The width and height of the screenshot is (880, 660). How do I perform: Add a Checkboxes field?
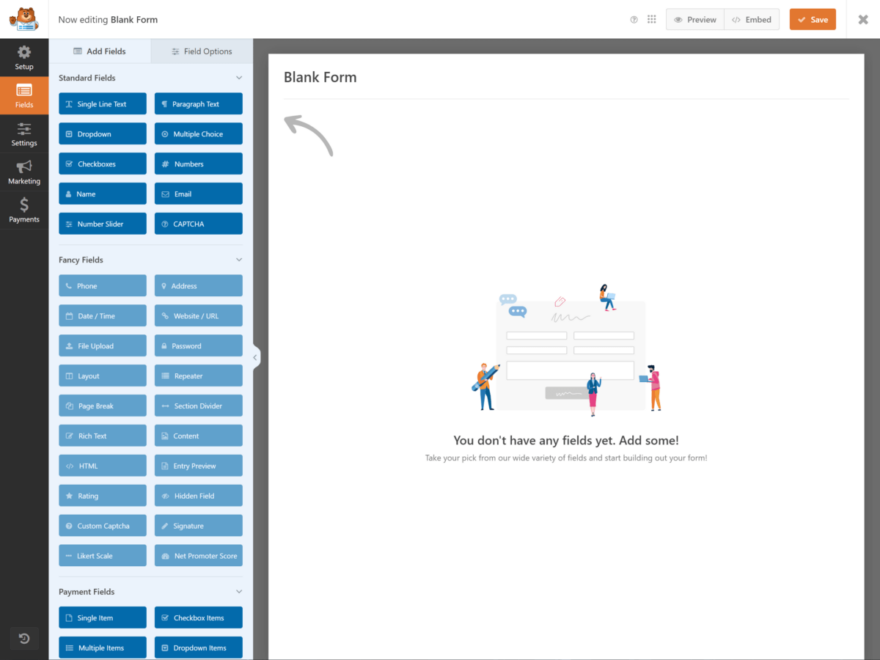pyautogui.click(x=102, y=164)
